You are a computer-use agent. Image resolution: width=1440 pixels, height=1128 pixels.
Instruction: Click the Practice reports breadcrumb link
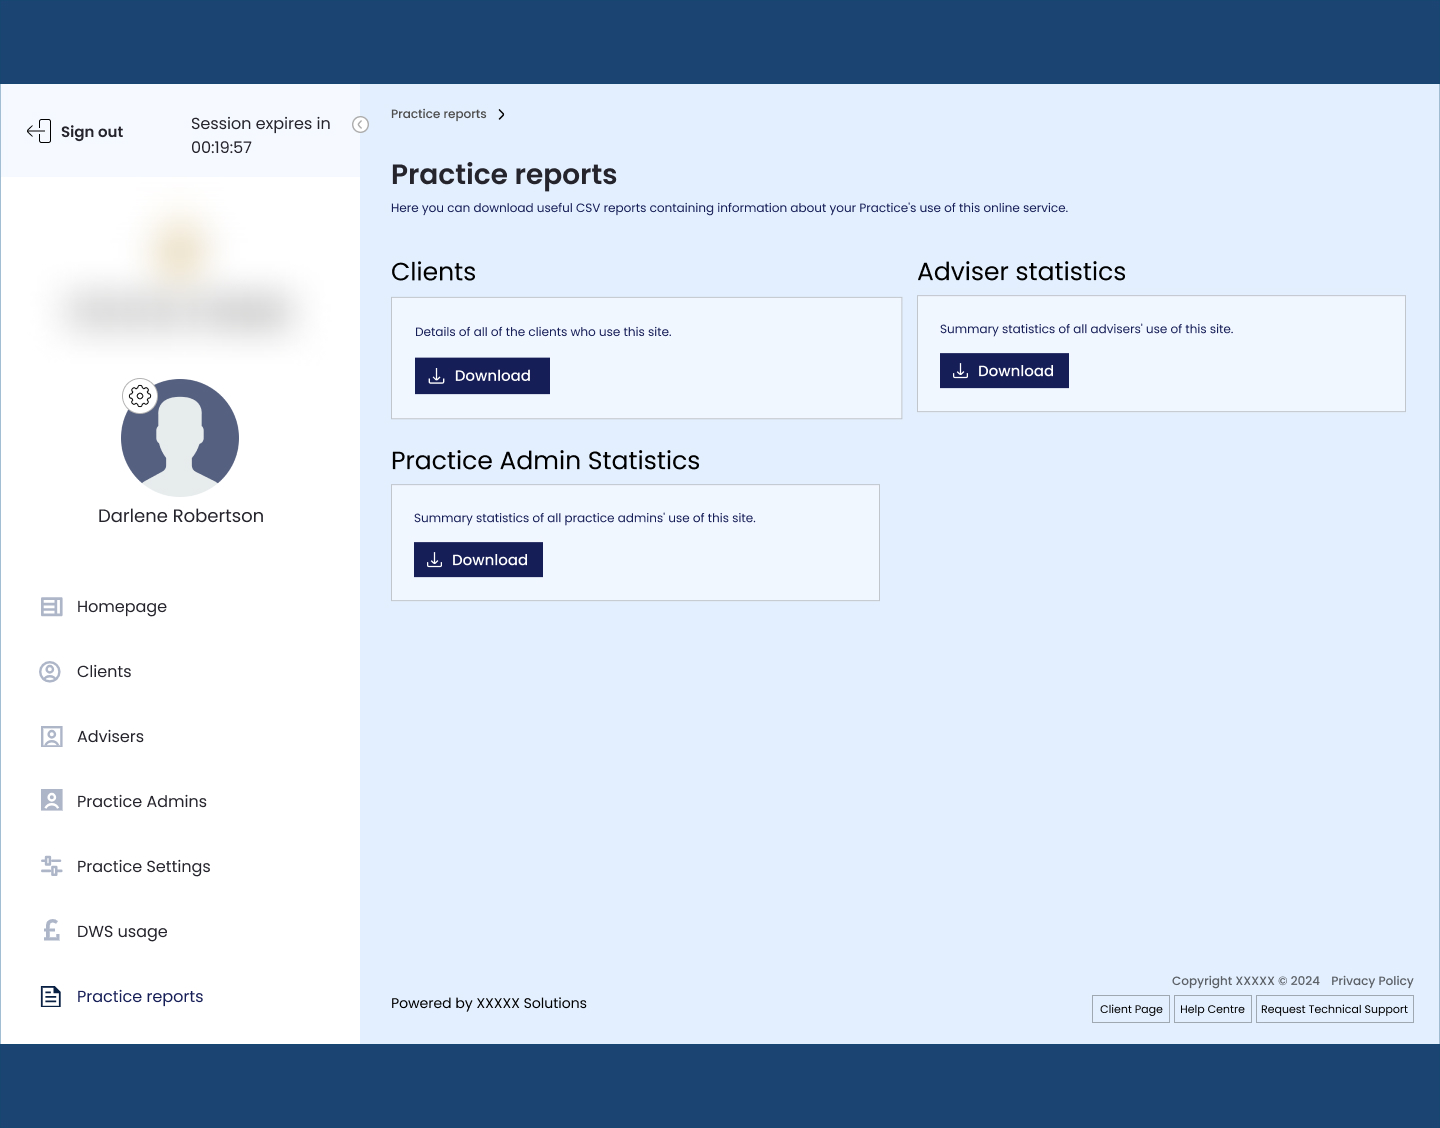click(x=438, y=114)
